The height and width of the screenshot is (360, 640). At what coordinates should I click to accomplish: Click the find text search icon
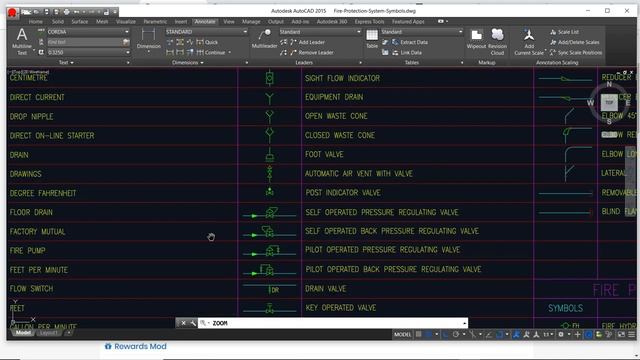click(126, 42)
